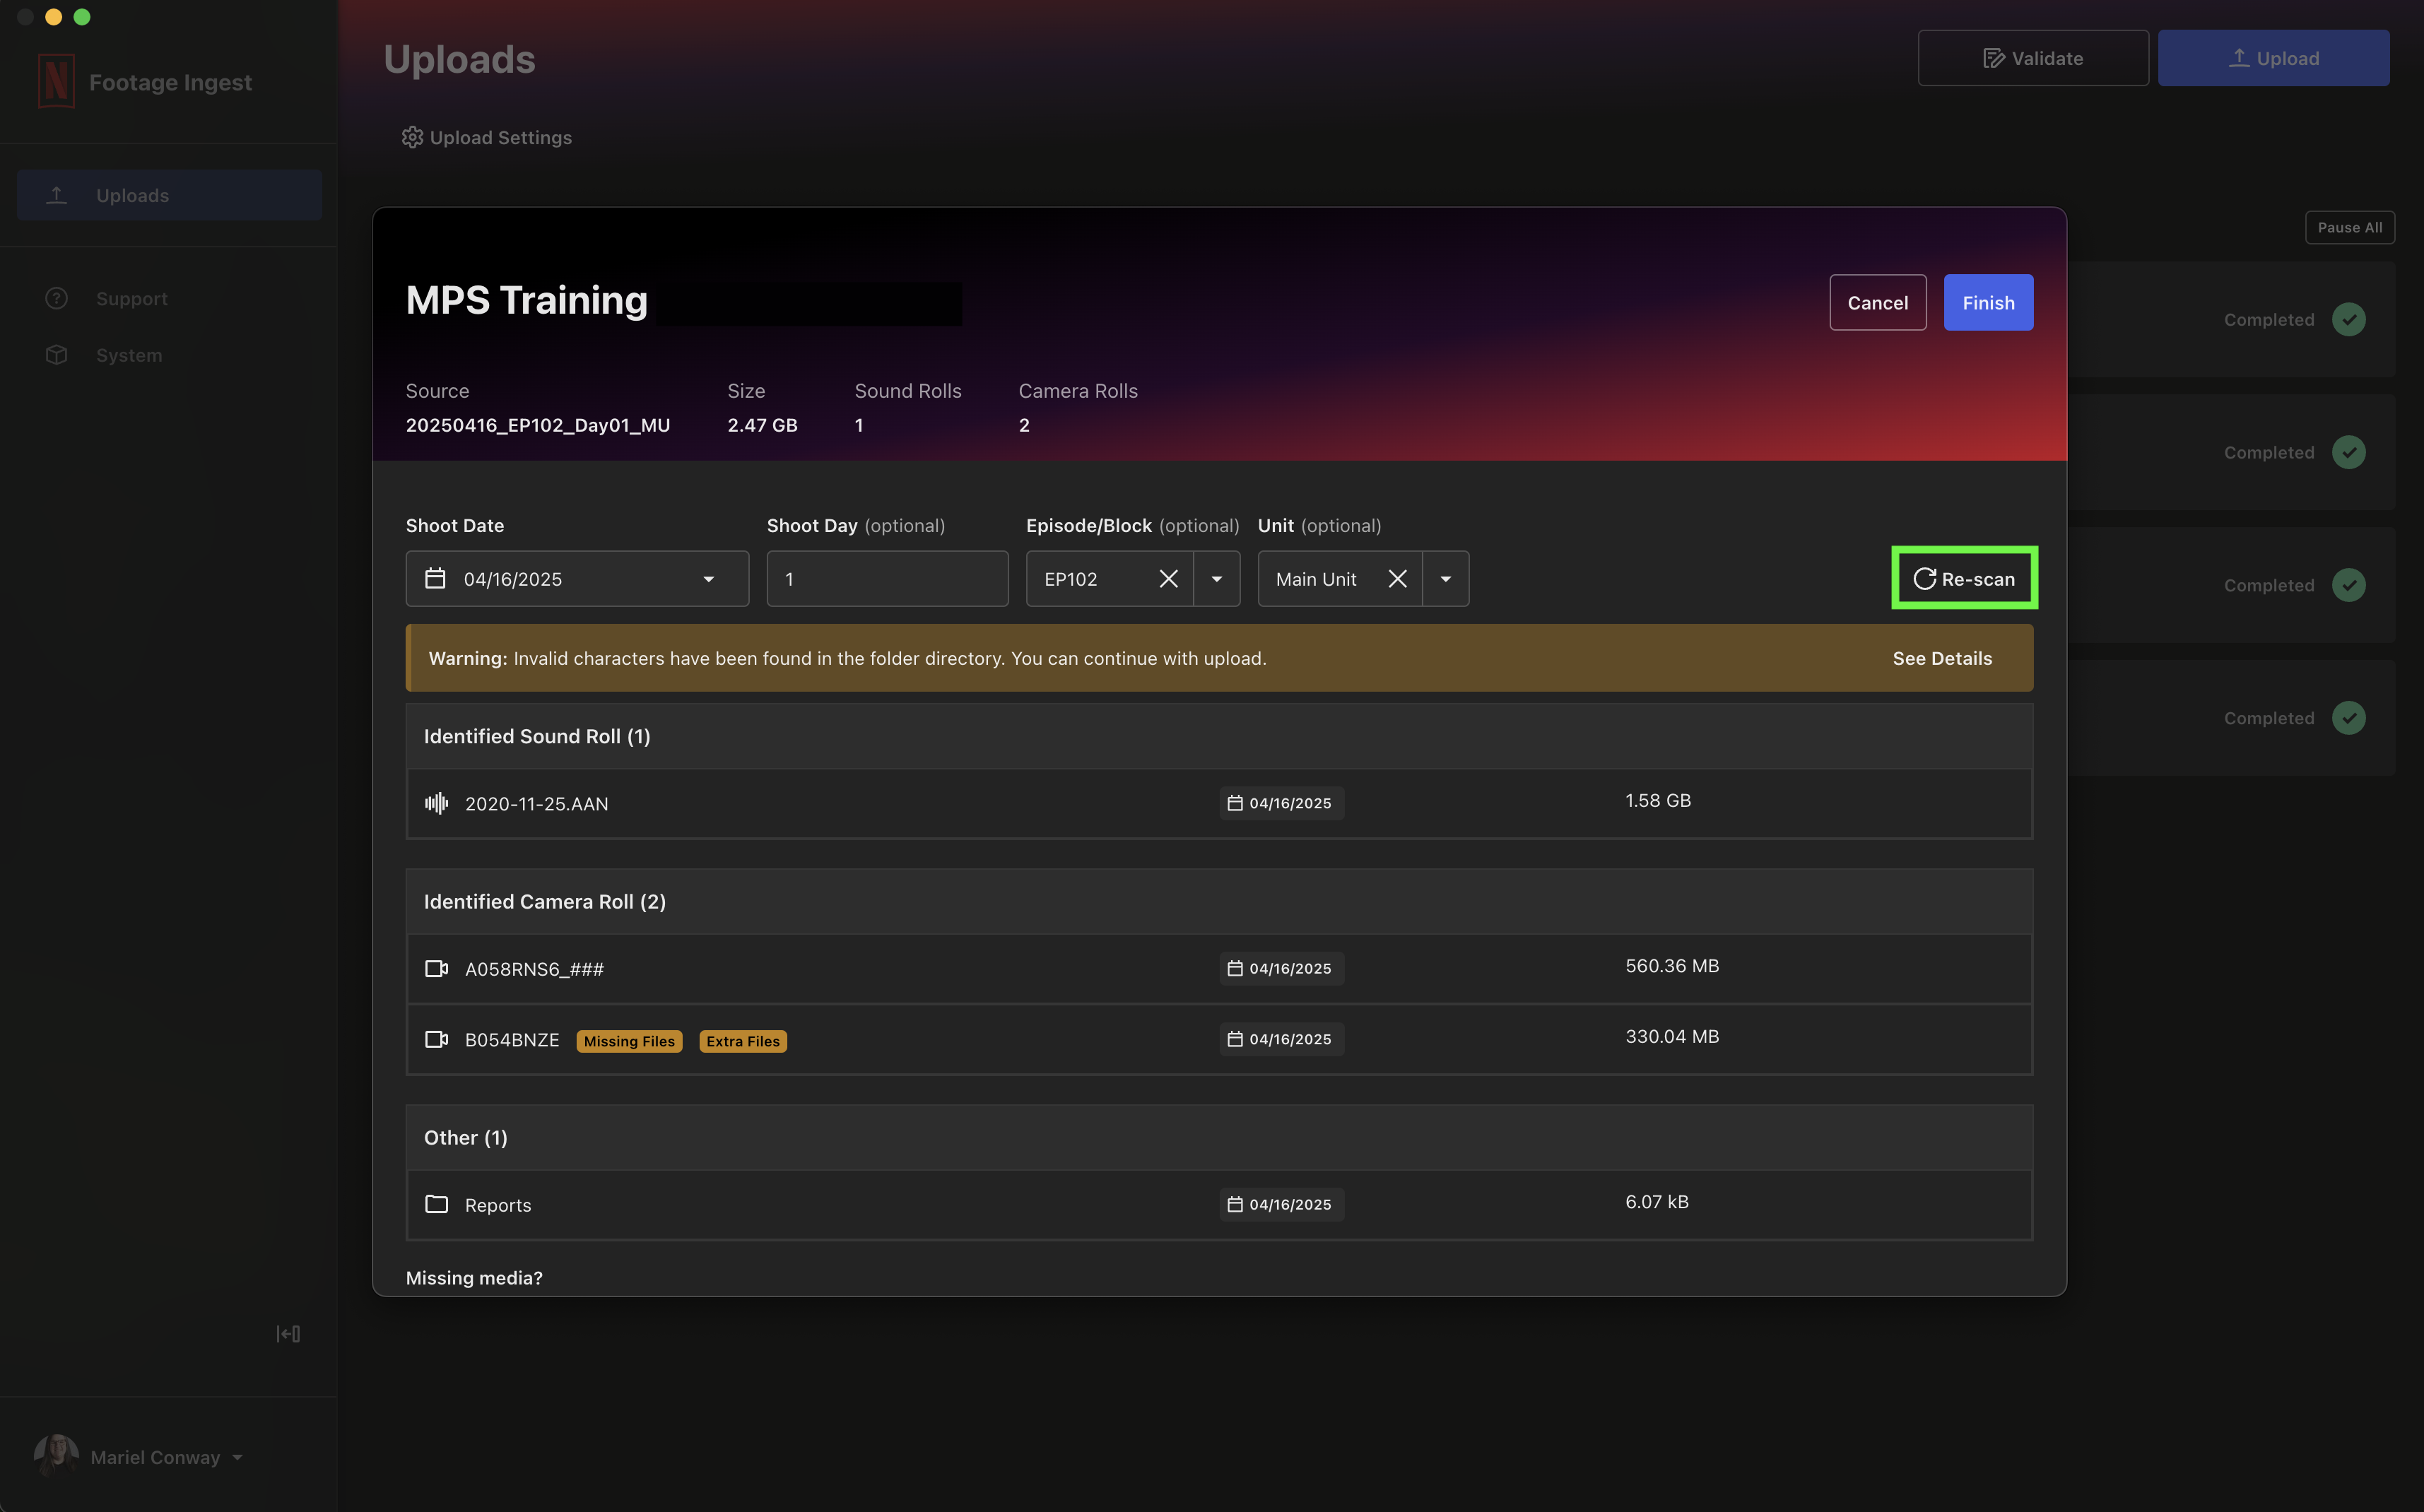Viewport: 2424px width, 1512px height.
Task: Click camera icon of A058RNS6_###
Action: [x=437, y=968]
